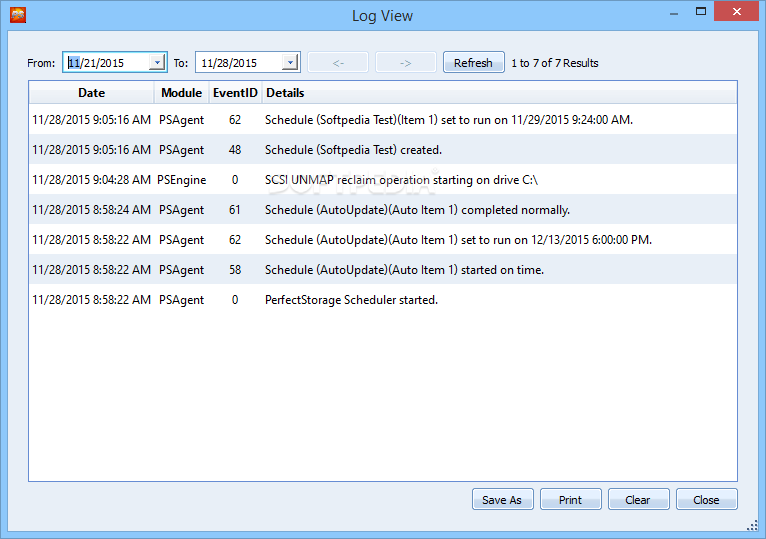Go to previous results page button

point(338,63)
